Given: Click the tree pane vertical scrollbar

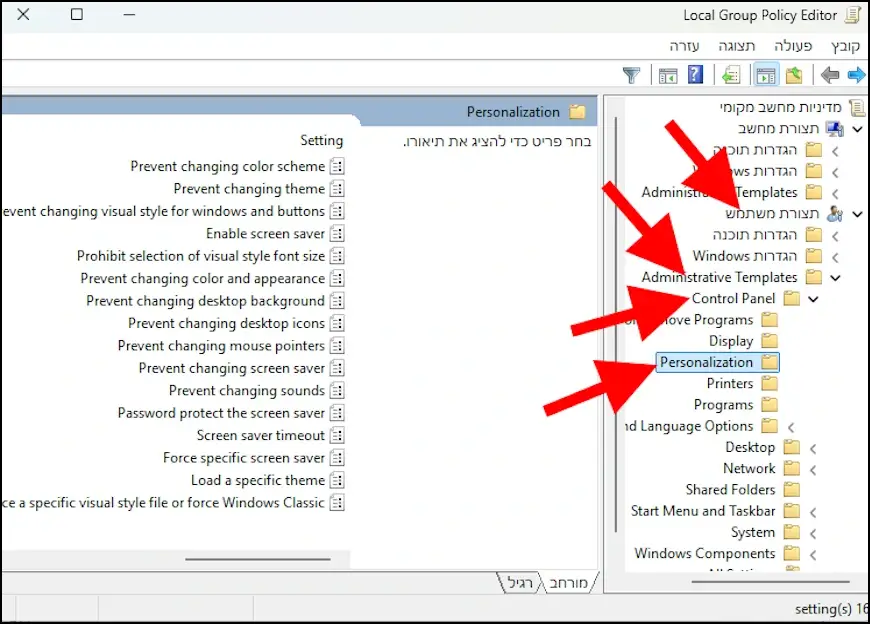Looking at the screenshot, I should pyautogui.click(x=616, y=324).
